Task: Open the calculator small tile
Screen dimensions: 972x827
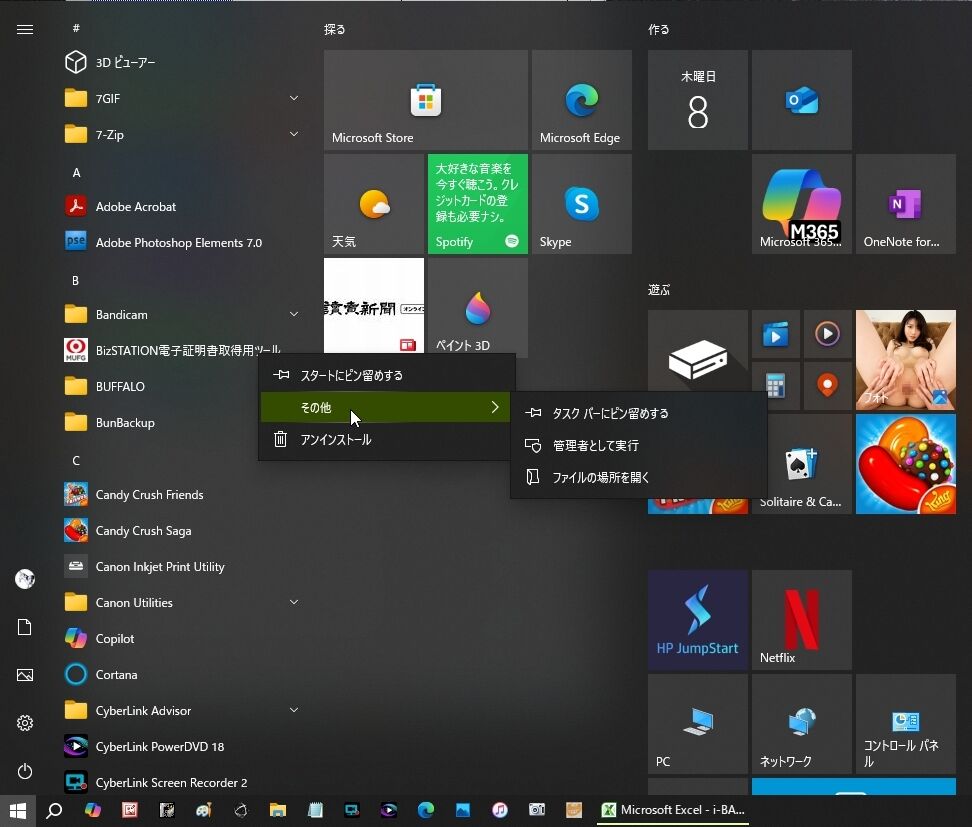Action: tap(775, 386)
